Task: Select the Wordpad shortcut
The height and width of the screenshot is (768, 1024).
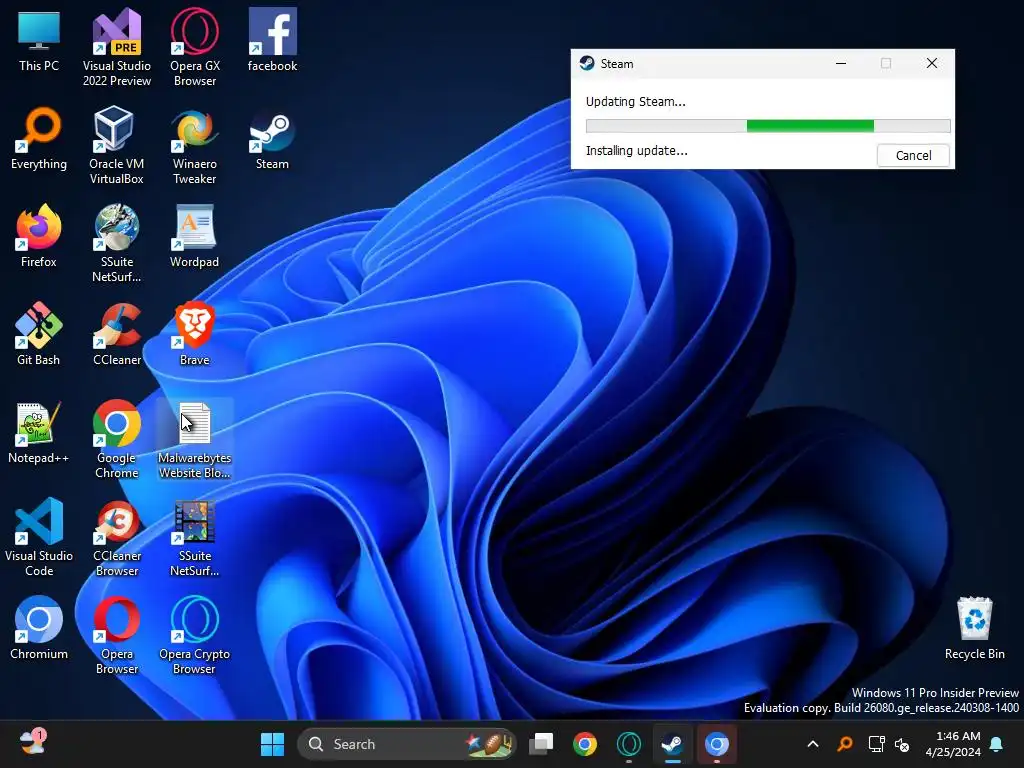Action: pos(195,236)
